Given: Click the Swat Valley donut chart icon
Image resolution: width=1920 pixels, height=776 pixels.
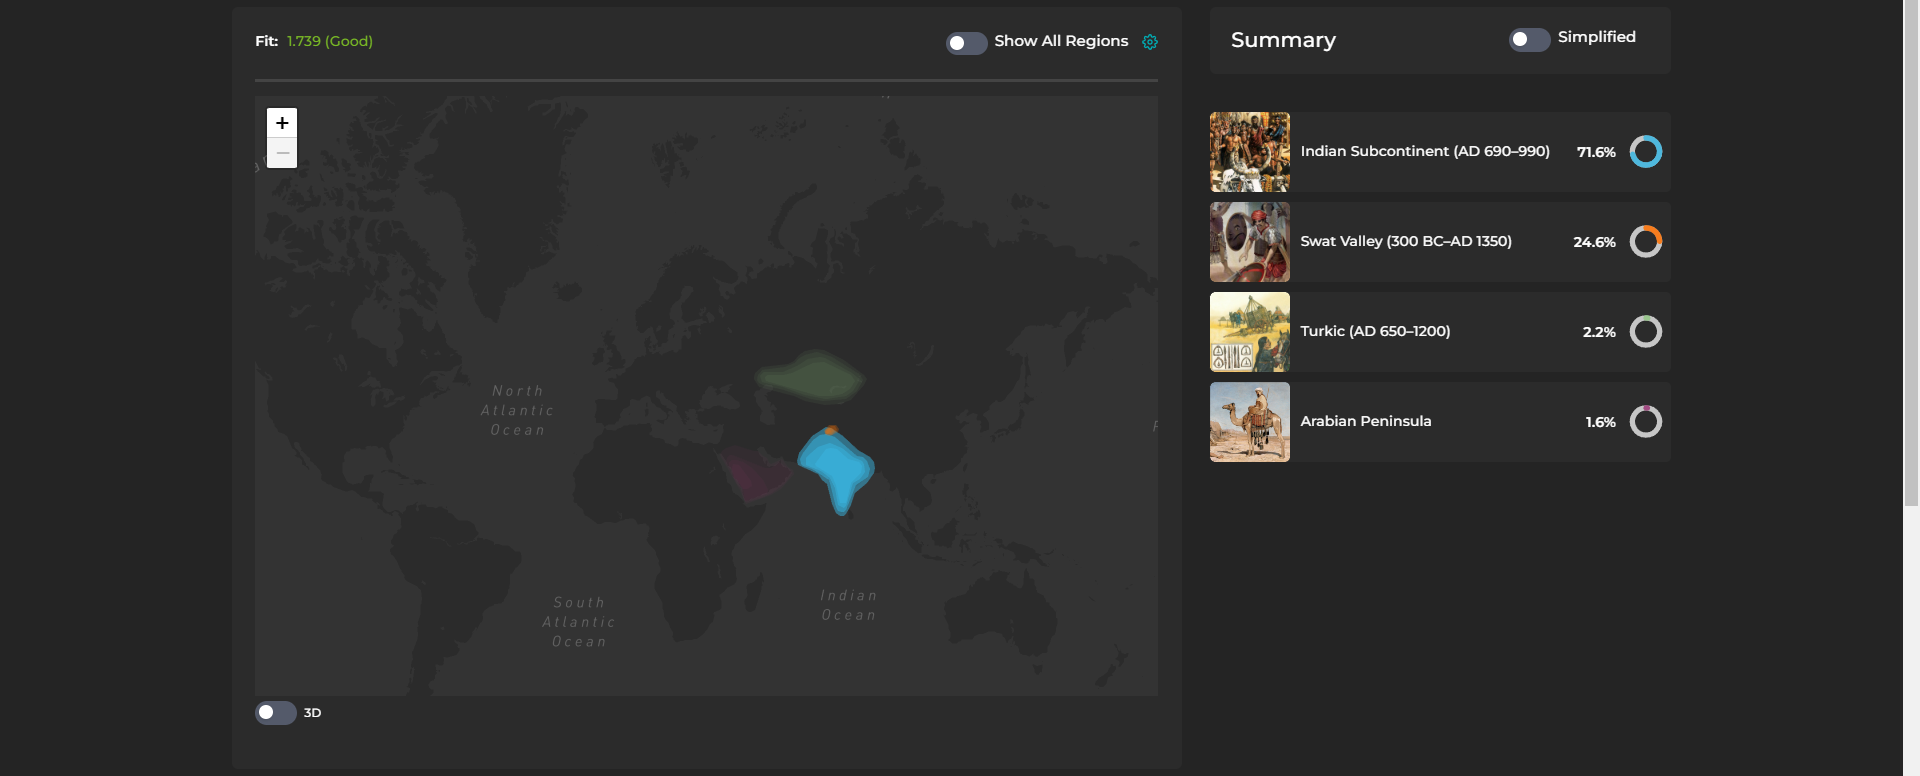Looking at the screenshot, I should (x=1645, y=242).
